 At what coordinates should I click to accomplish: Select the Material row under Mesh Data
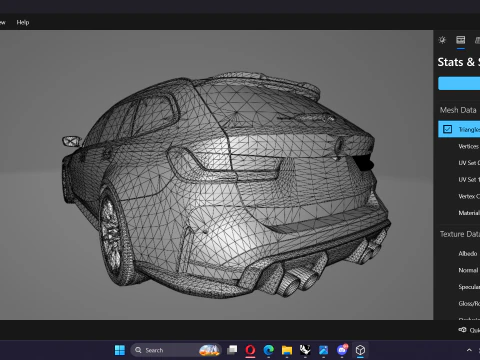pyautogui.click(x=459, y=213)
